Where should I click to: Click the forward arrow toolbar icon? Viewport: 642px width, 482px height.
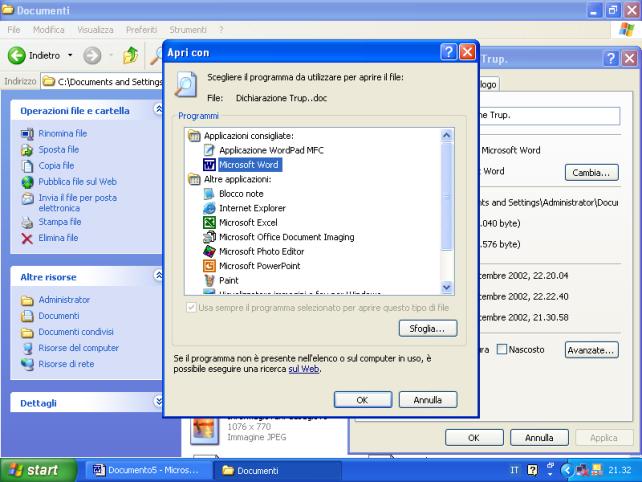(92, 55)
